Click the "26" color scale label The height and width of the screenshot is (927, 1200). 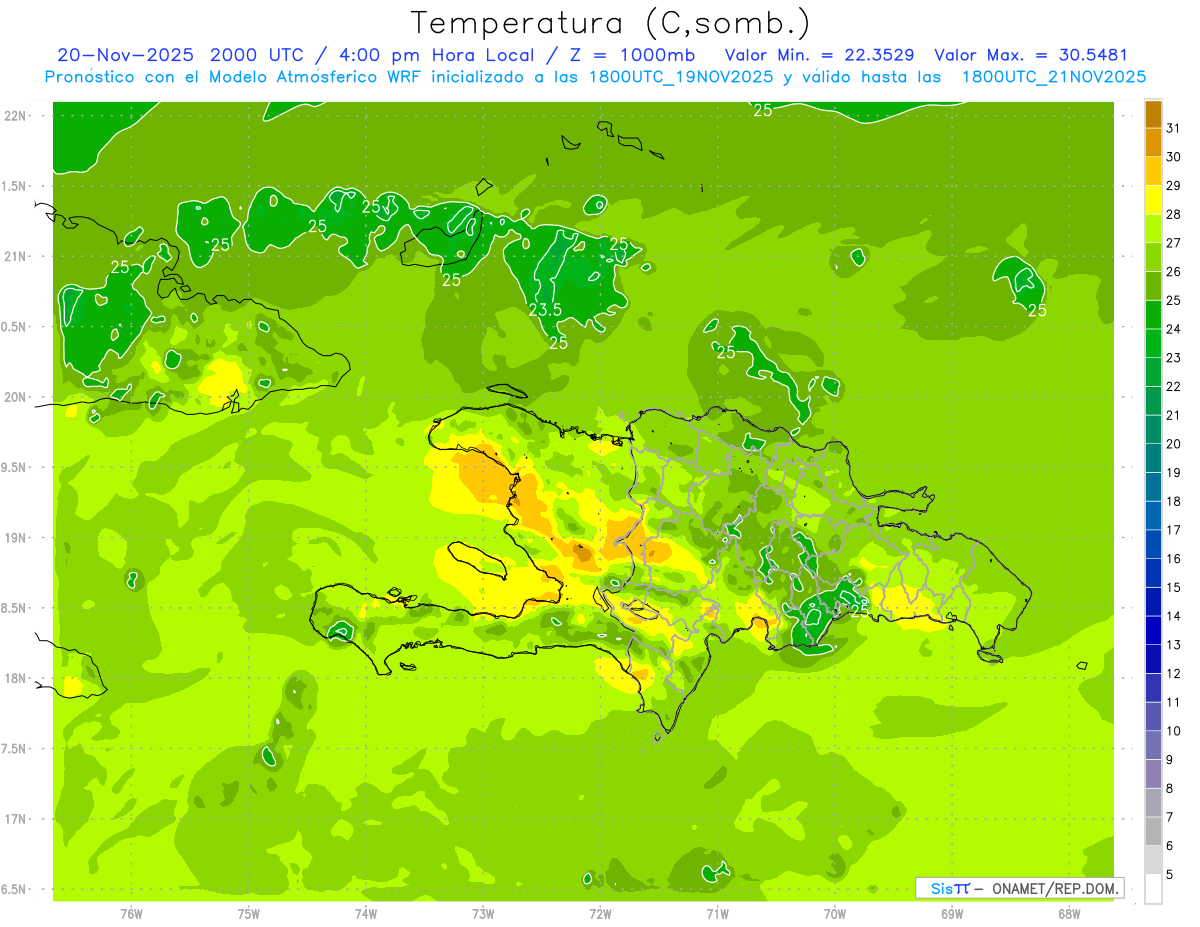pos(1174,272)
